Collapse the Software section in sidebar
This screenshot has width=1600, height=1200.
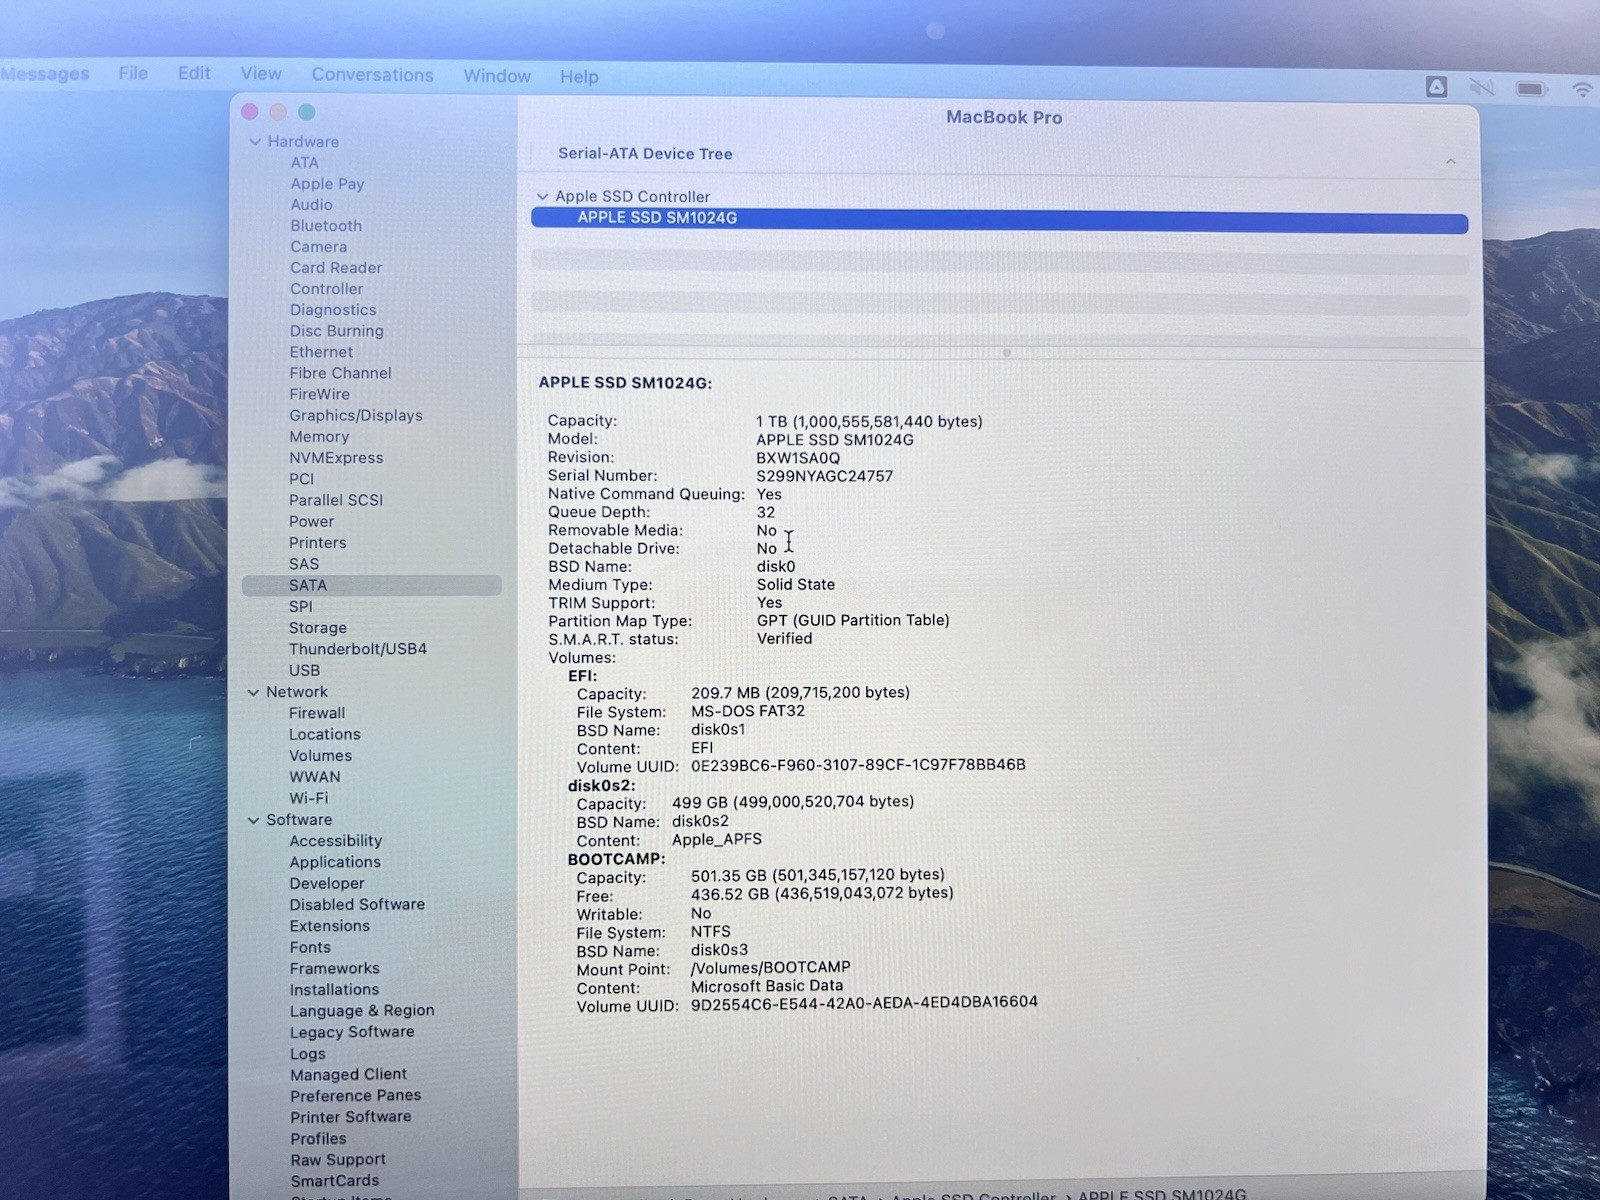[x=253, y=820]
